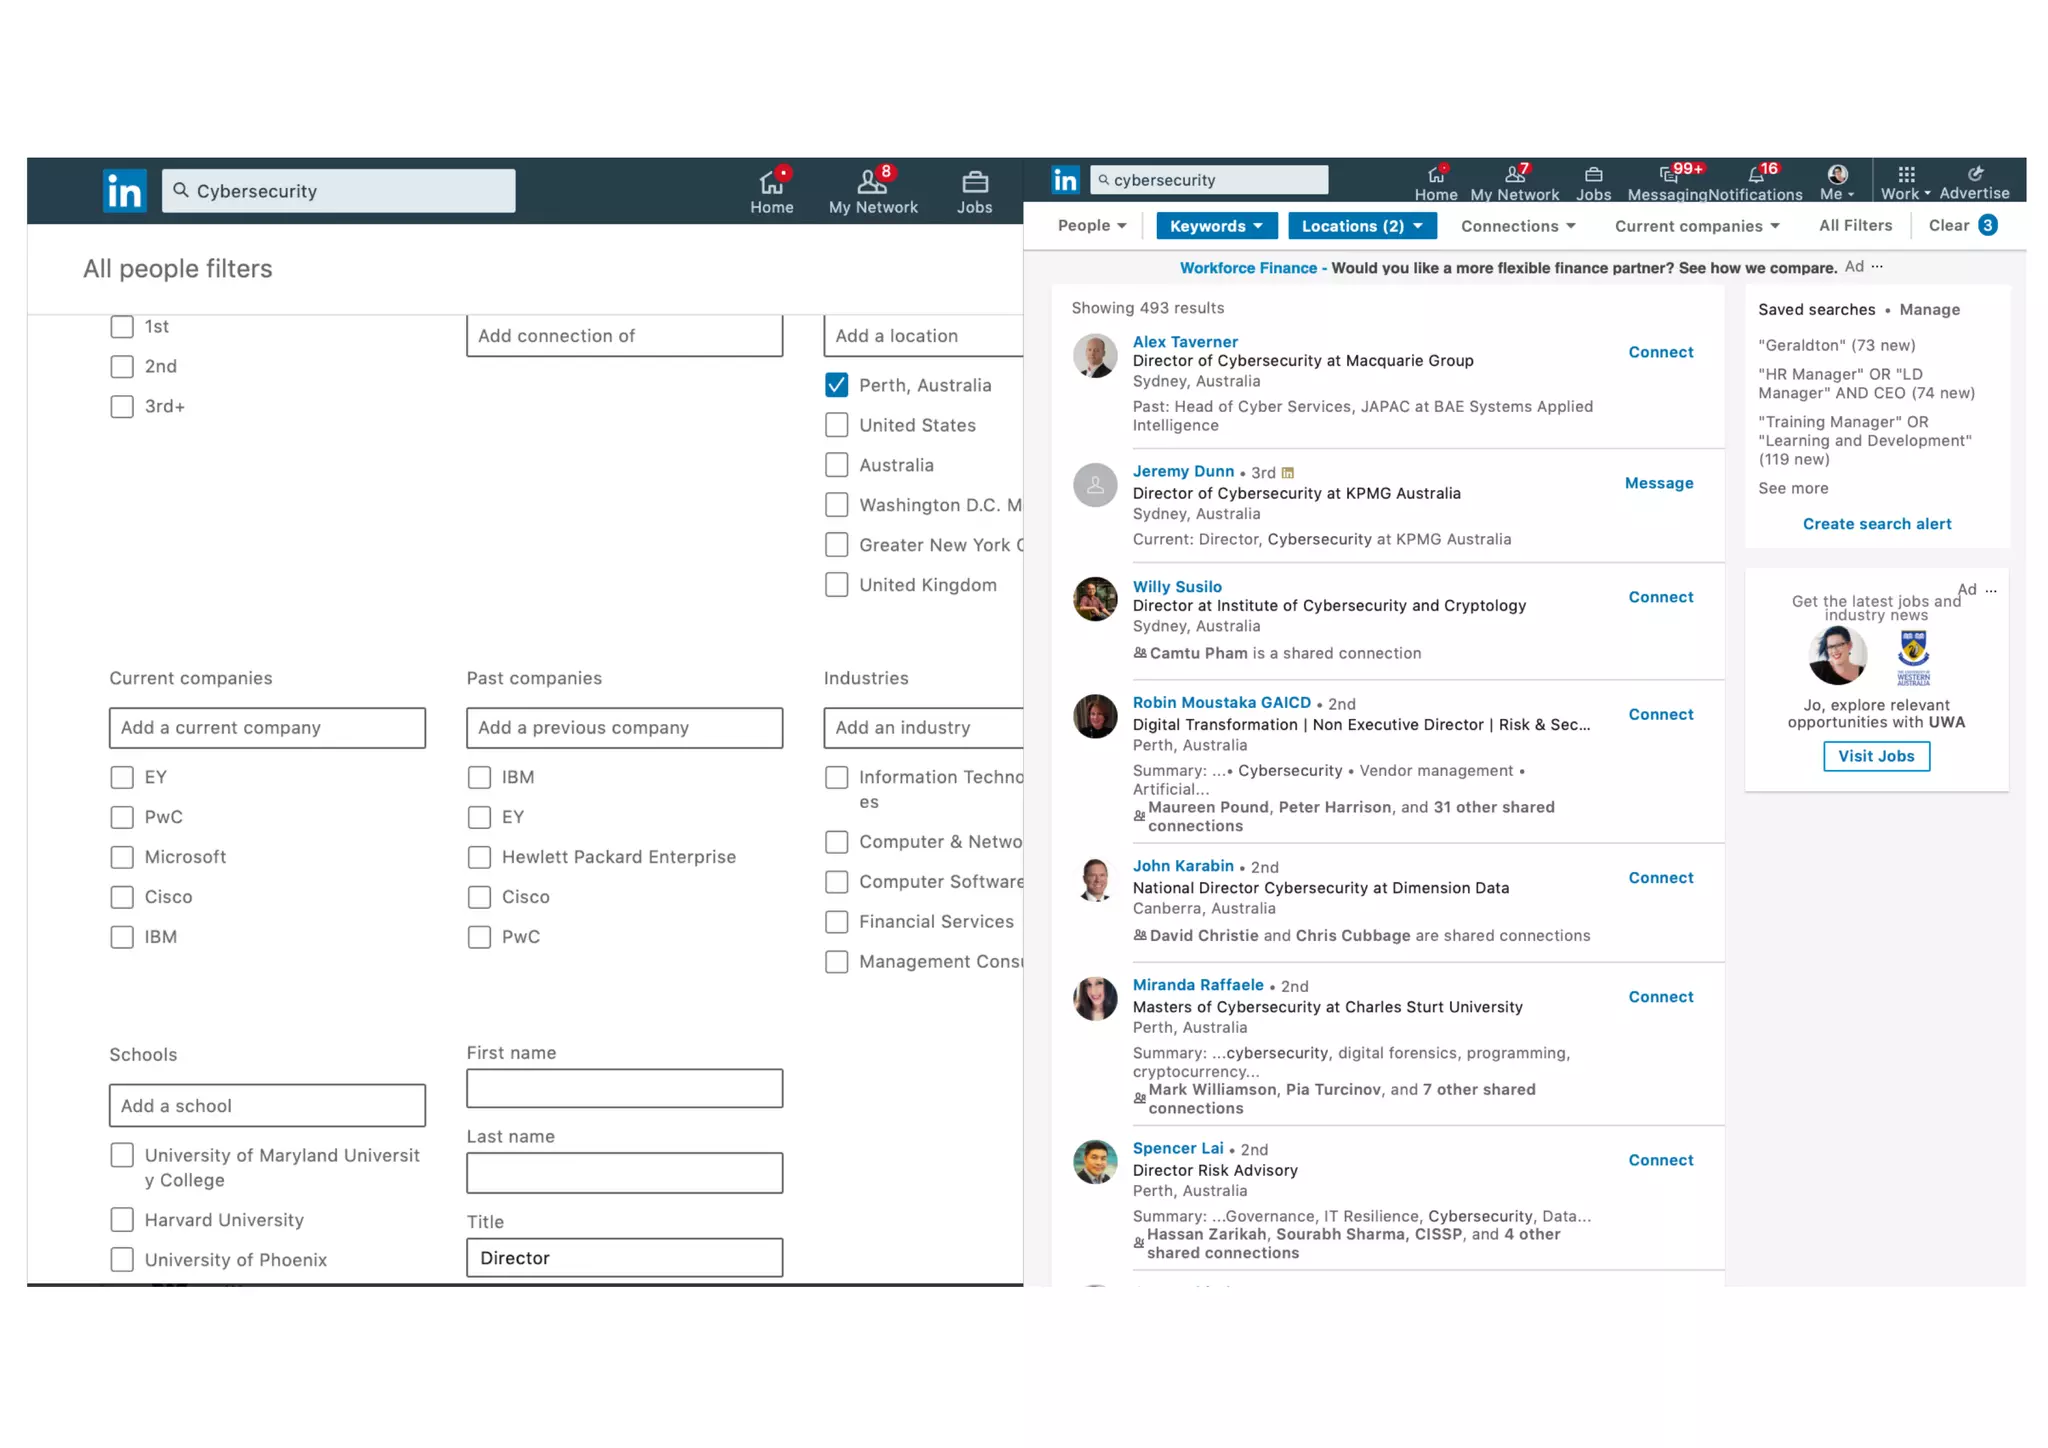Image resolution: width=2048 pixels, height=1448 pixels.
Task: Open Notifications bell icon with 16 badge
Action: pyautogui.click(x=1755, y=176)
